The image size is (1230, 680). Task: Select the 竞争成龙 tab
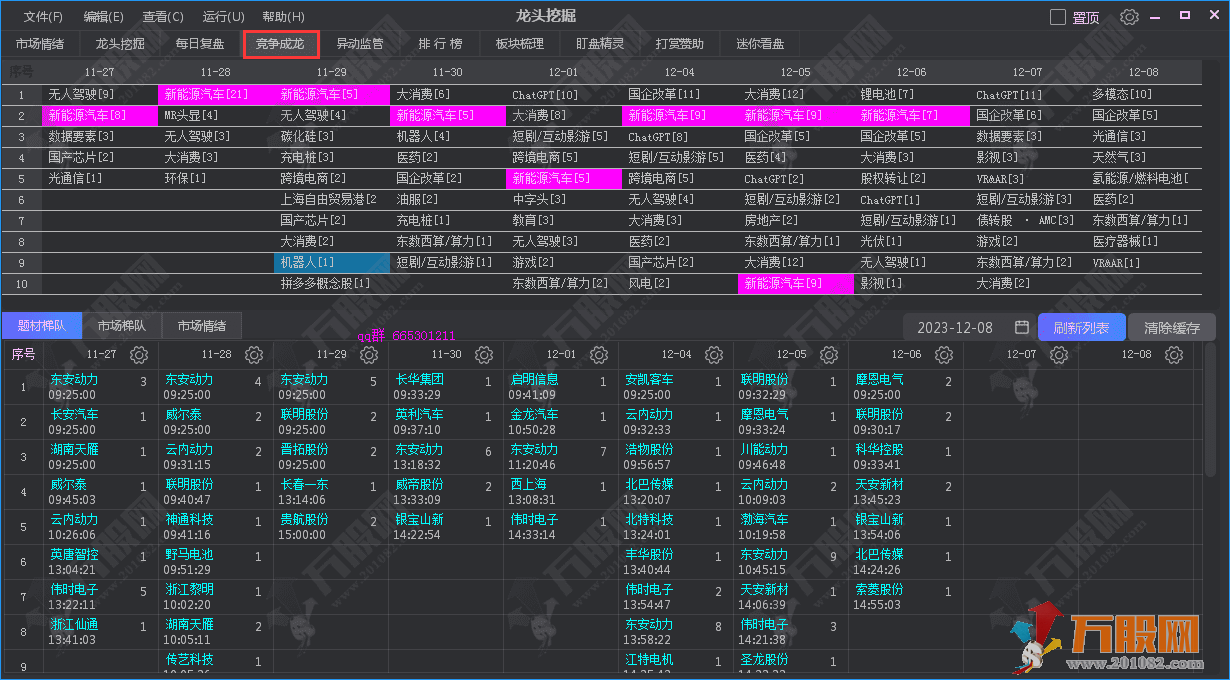tap(280, 44)
